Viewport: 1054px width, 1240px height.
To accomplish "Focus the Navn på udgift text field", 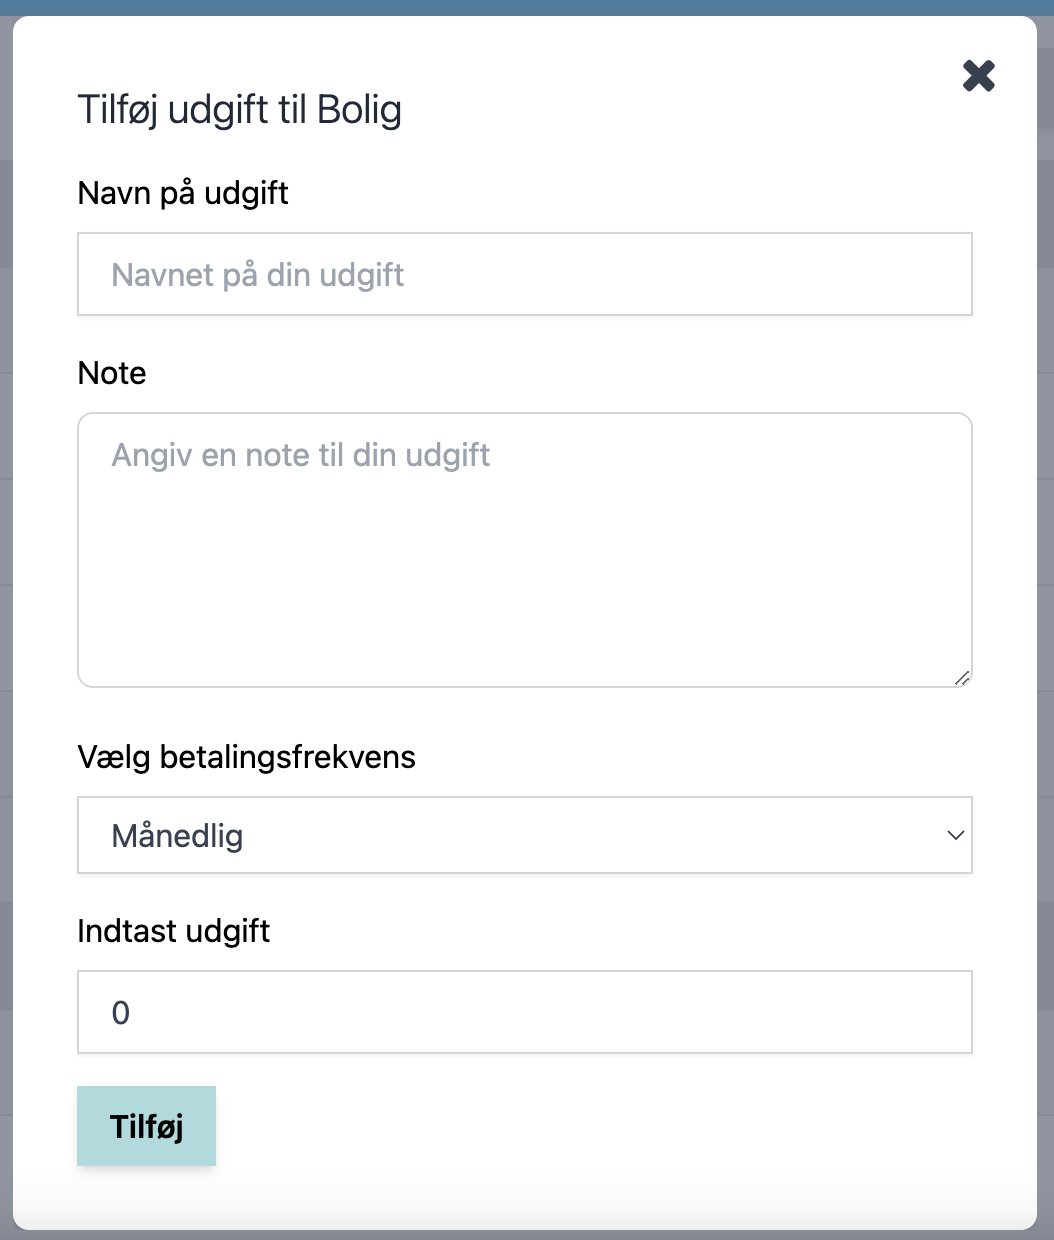I will tap(525, 274).
